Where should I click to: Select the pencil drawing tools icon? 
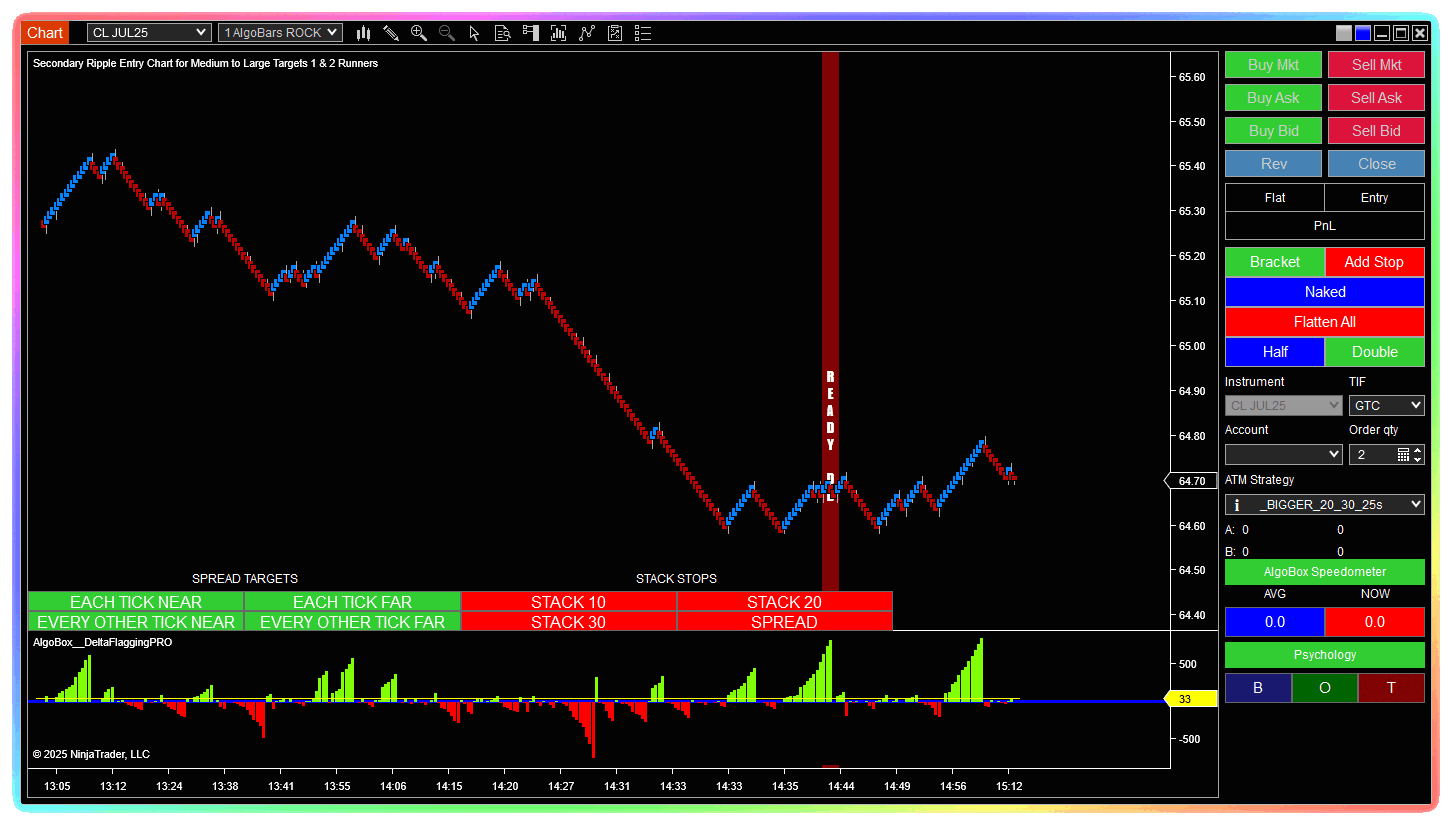(391, 33)
